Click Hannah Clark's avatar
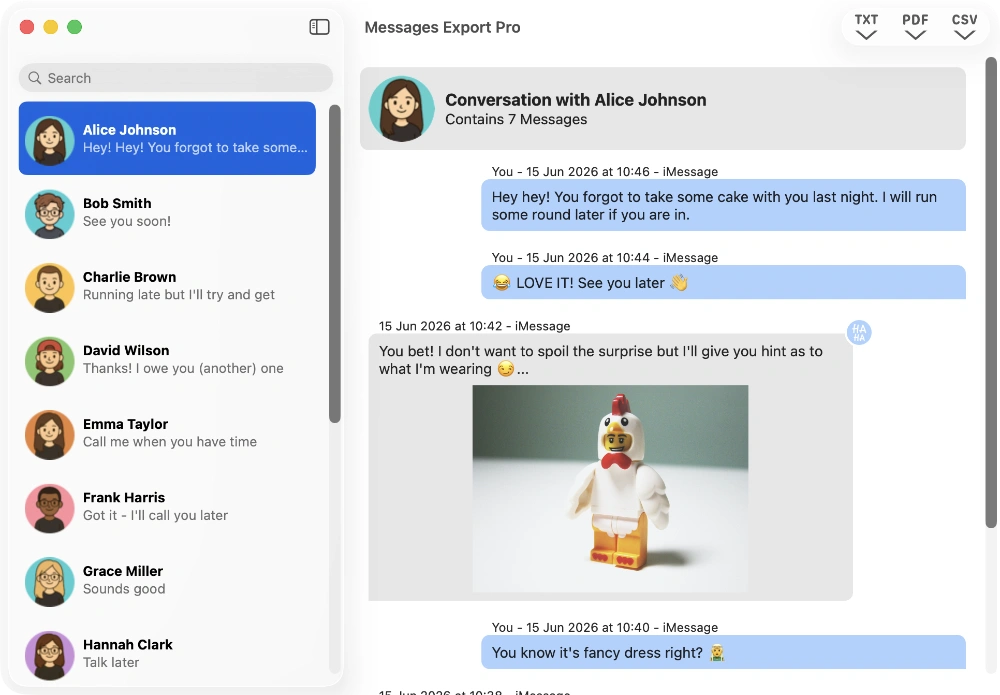The height and width of the screenshot is (695, 1000). (x=49, y=655)
